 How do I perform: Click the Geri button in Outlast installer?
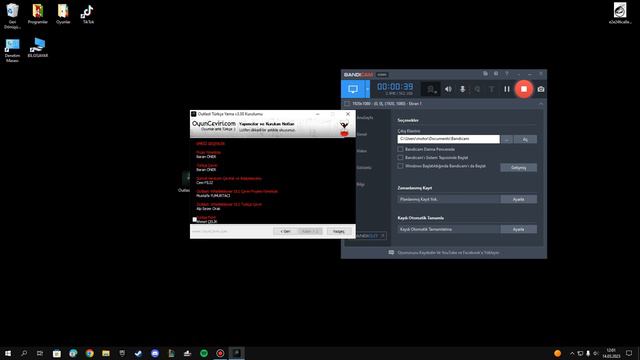285,231
